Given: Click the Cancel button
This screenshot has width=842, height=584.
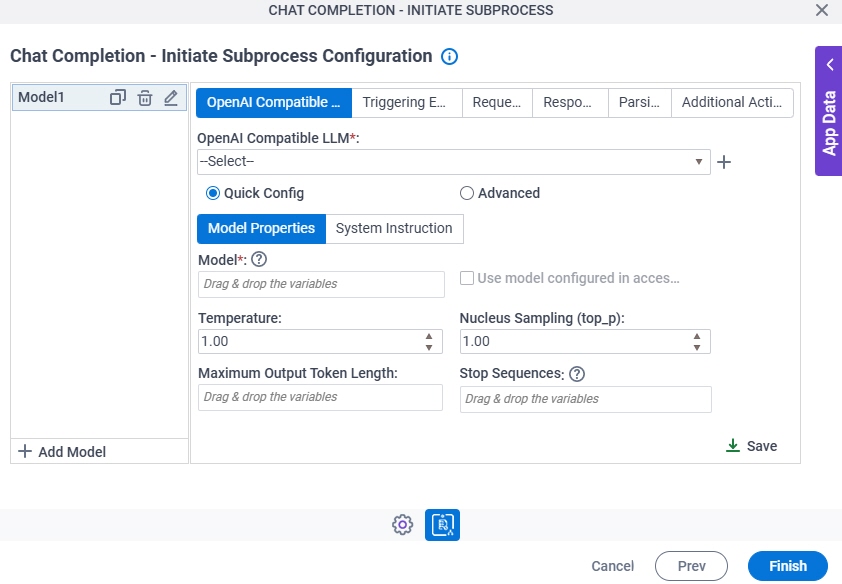Looking at the screenshot, I should pyautogui.click(x=613, y=566).
